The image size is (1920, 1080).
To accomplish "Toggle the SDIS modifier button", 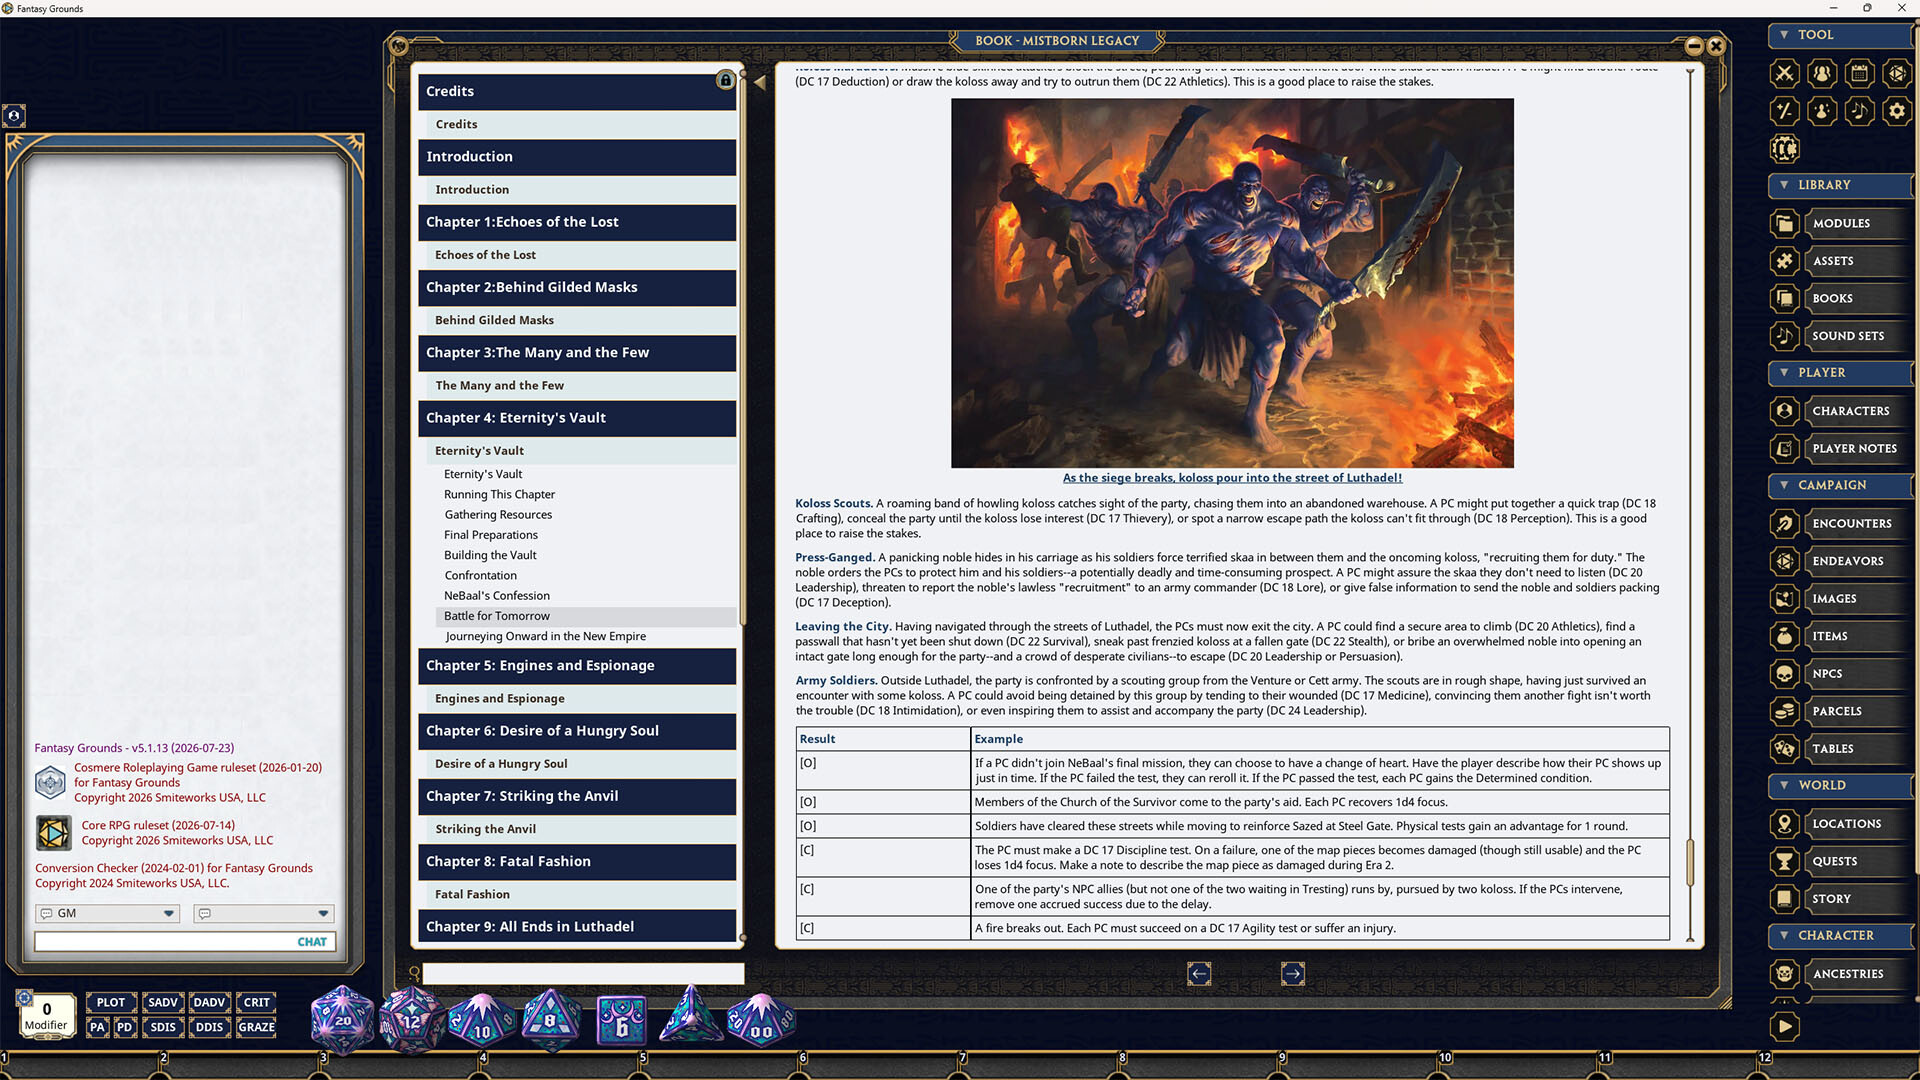I will pos(163,1027).
